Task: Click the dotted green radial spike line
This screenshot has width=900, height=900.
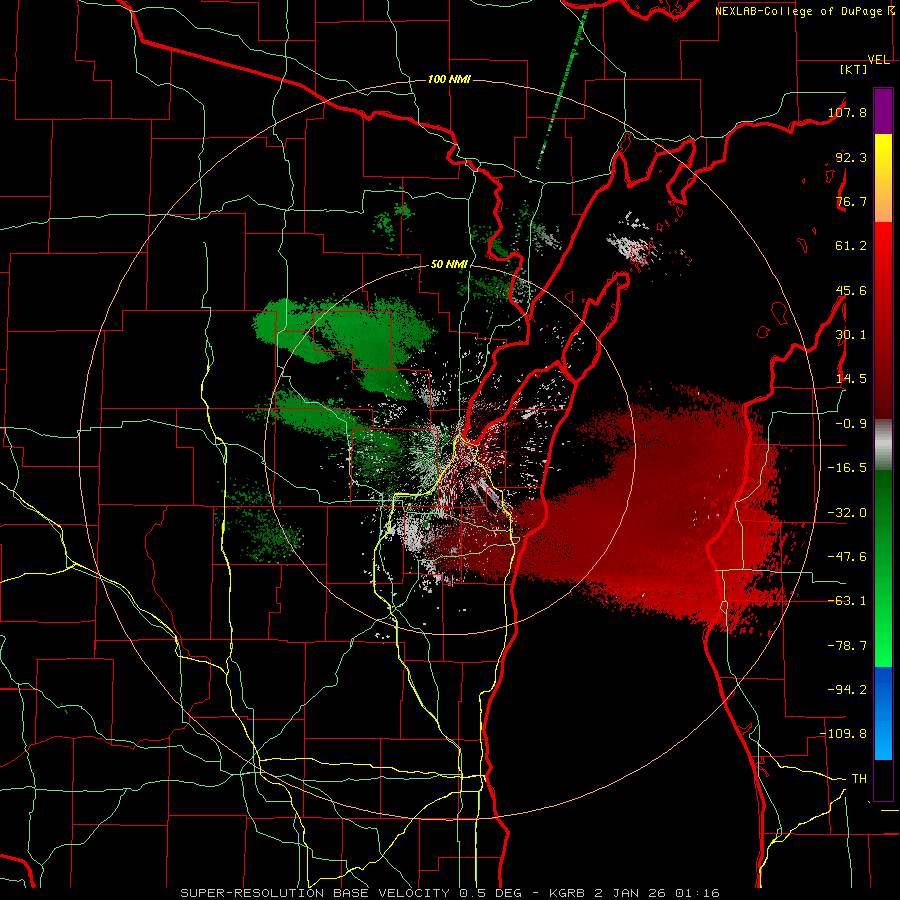Action: [x=562, y=89]
